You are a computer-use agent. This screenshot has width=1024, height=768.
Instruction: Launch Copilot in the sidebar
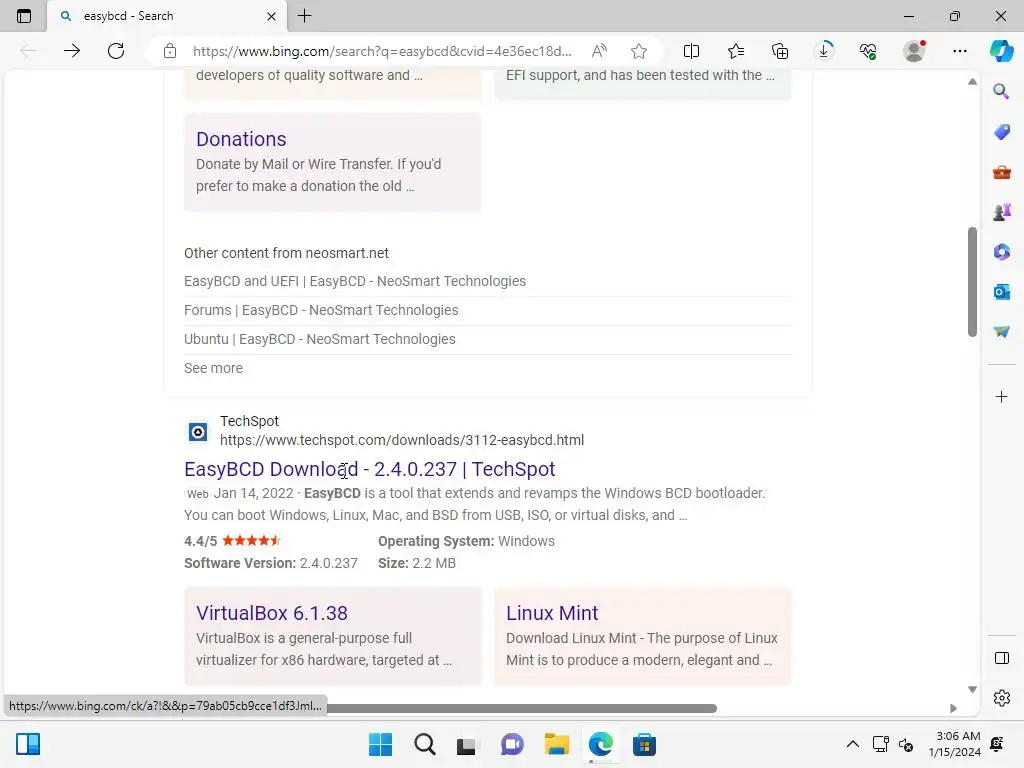click(x=1001, y=51)
